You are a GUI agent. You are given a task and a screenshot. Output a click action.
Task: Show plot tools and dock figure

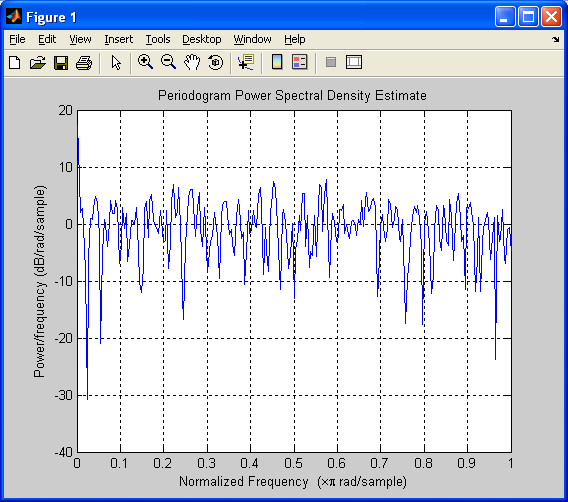tap(354, 62)
